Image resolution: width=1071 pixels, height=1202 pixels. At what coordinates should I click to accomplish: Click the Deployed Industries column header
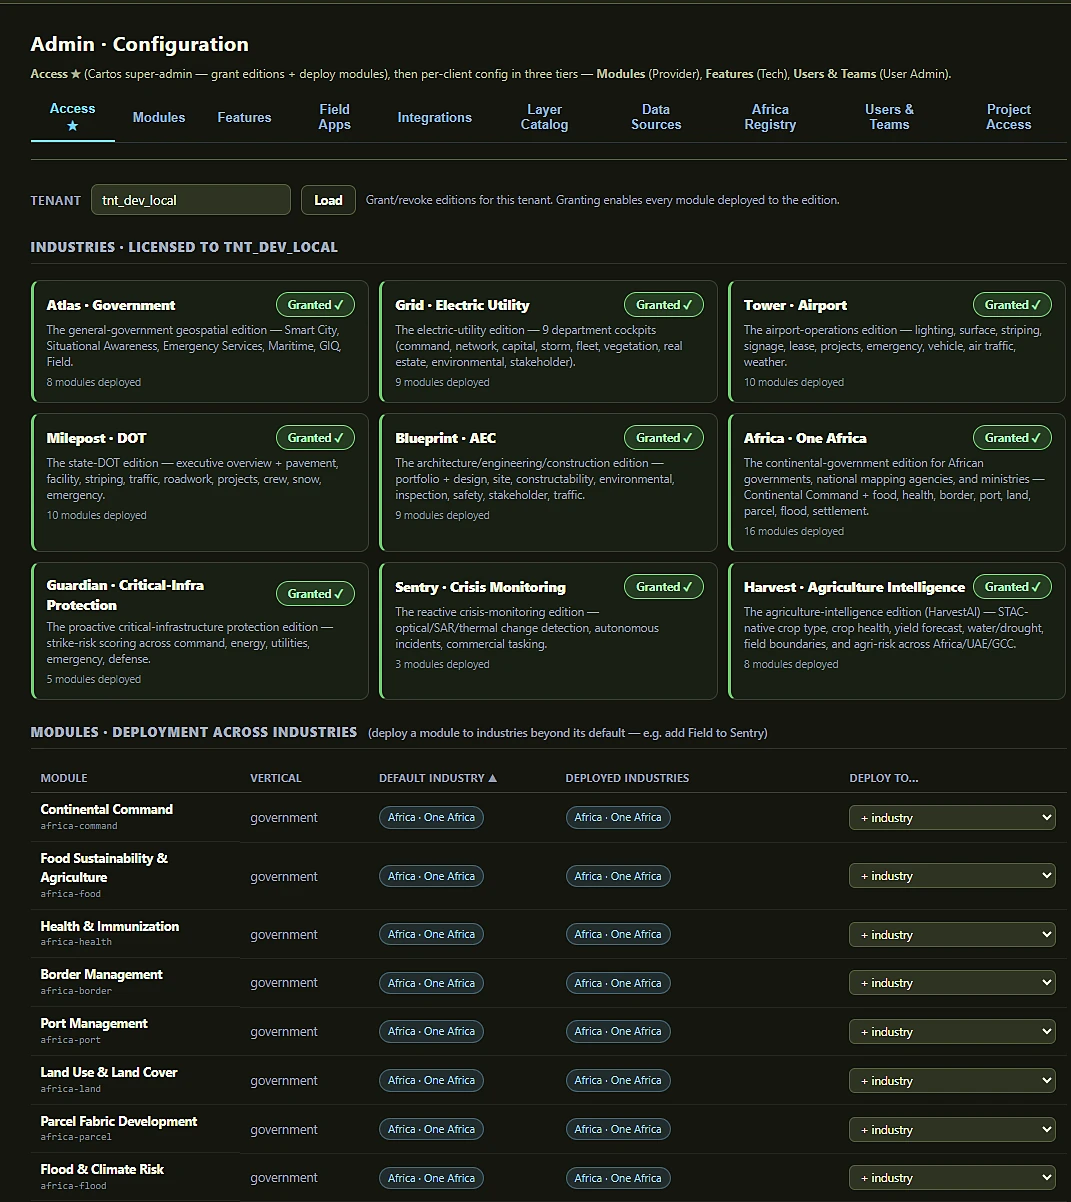(627, 778)
